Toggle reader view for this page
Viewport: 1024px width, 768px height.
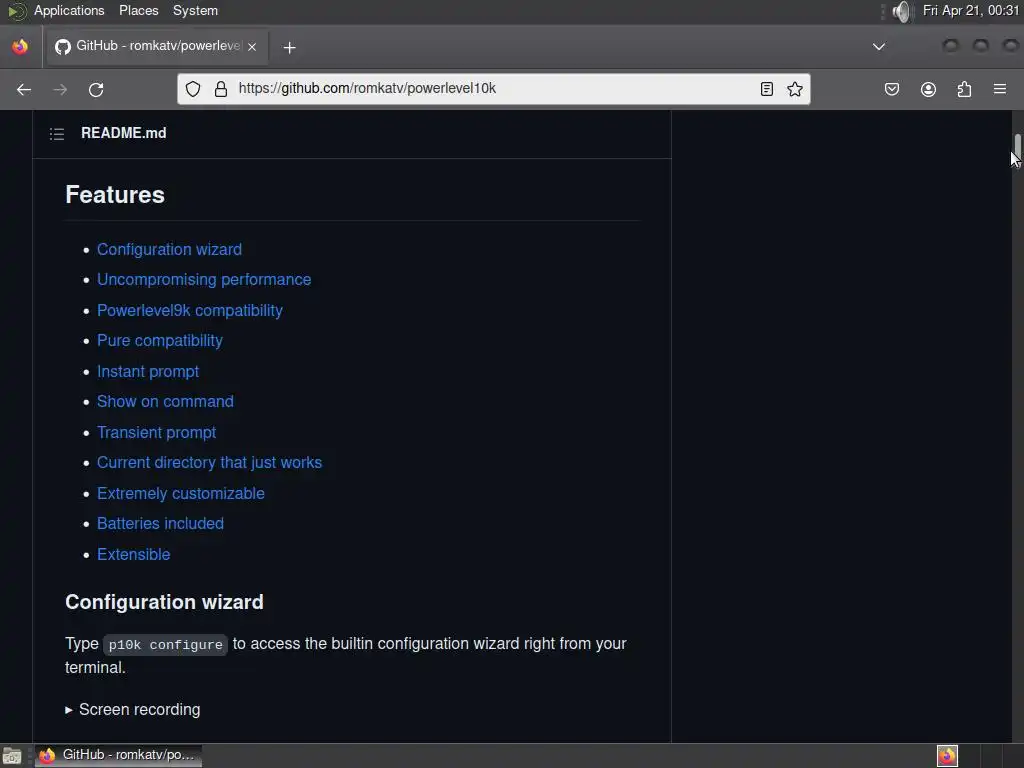(767, 89)
